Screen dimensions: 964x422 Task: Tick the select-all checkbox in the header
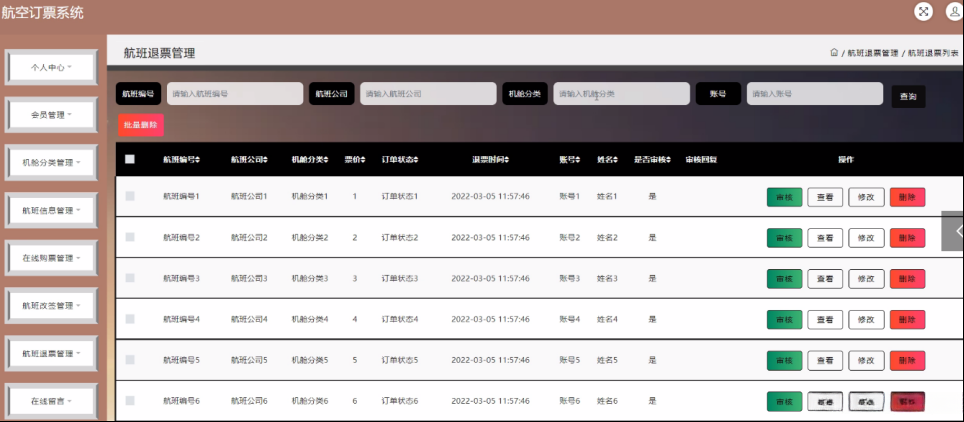tap(130, 159)
